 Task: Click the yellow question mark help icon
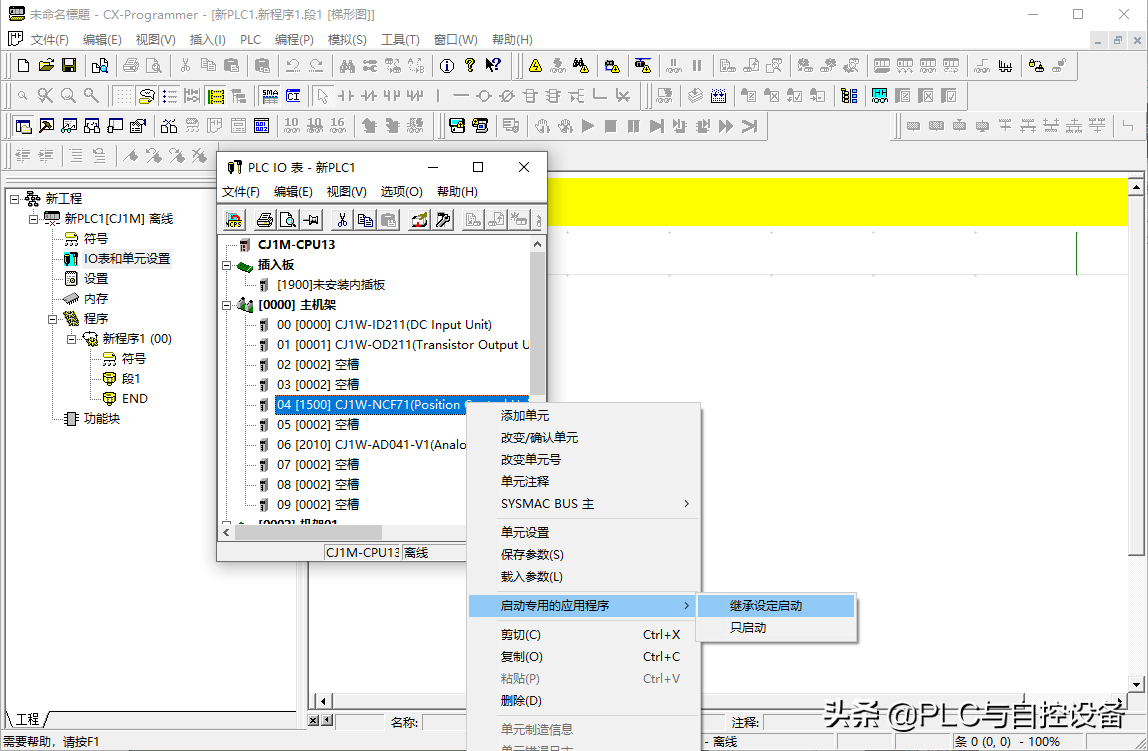point(469,66)
